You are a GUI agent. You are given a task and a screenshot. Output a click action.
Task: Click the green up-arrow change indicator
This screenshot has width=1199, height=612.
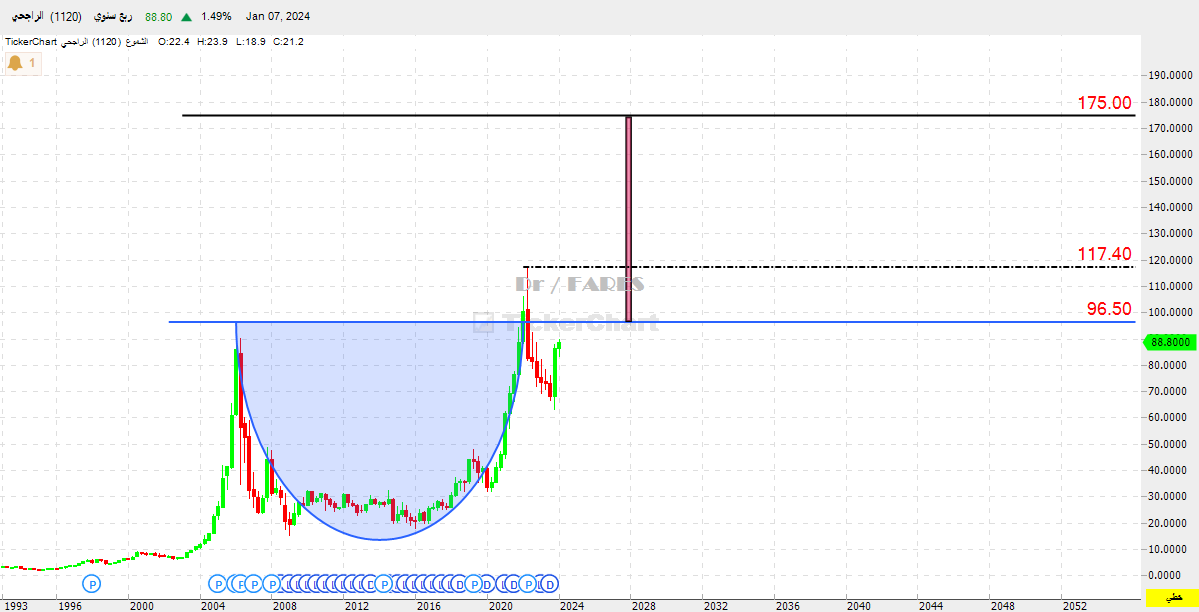pyautogui.click(x=187, y=17)
